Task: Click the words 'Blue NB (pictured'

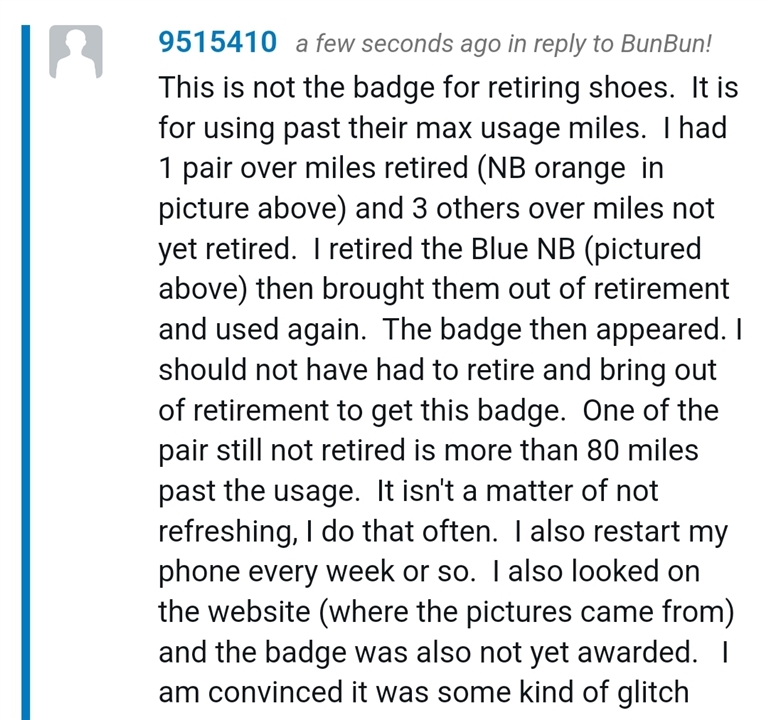Action: click(586, 249)
